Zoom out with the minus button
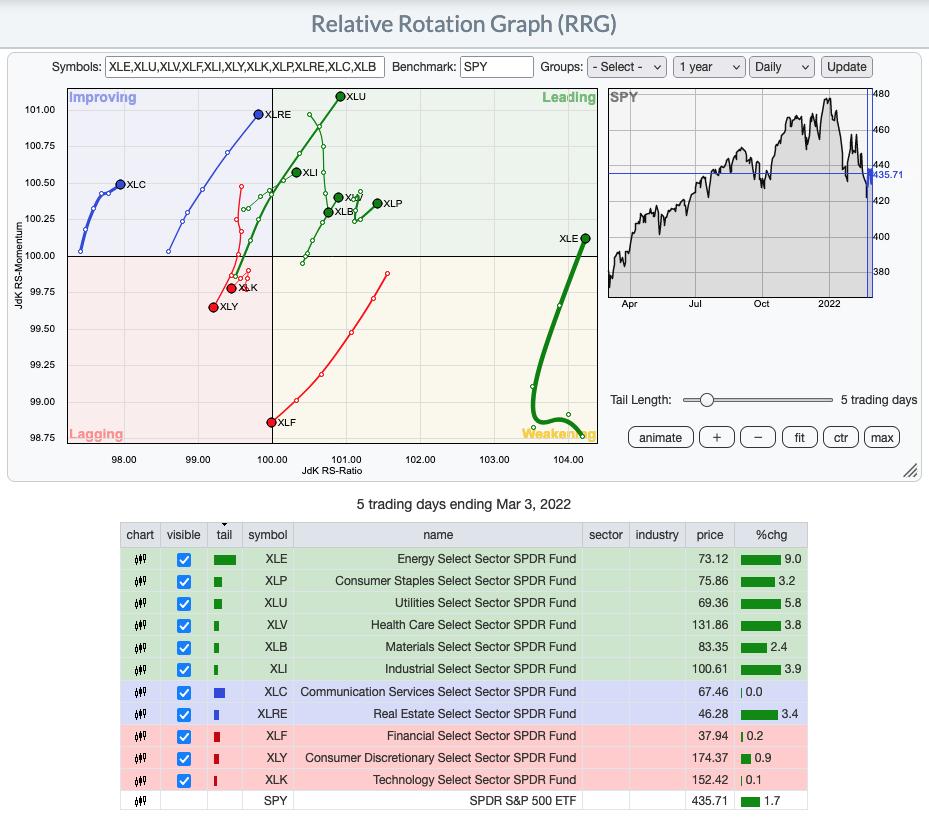 click(x=758, y=438)
